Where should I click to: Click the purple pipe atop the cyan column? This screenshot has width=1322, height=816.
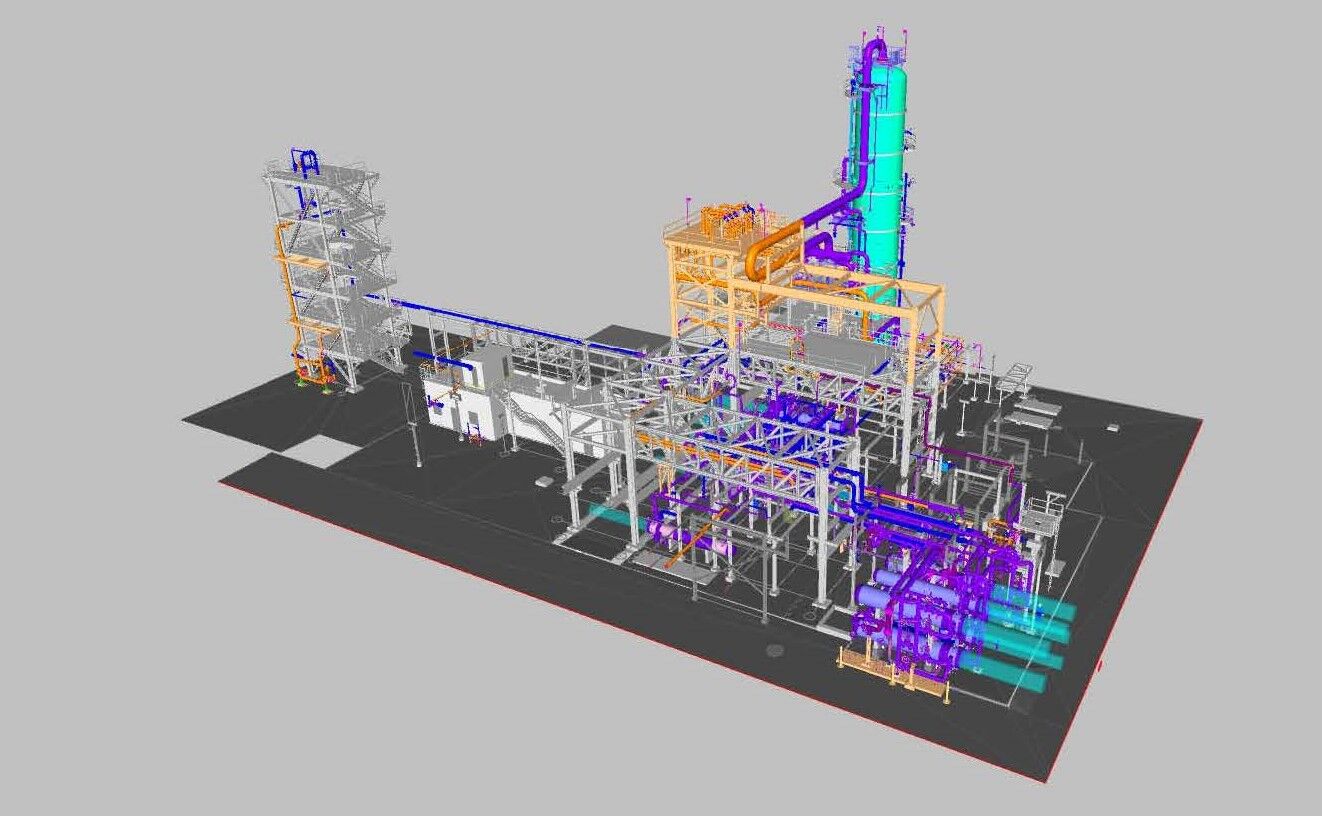875,50
